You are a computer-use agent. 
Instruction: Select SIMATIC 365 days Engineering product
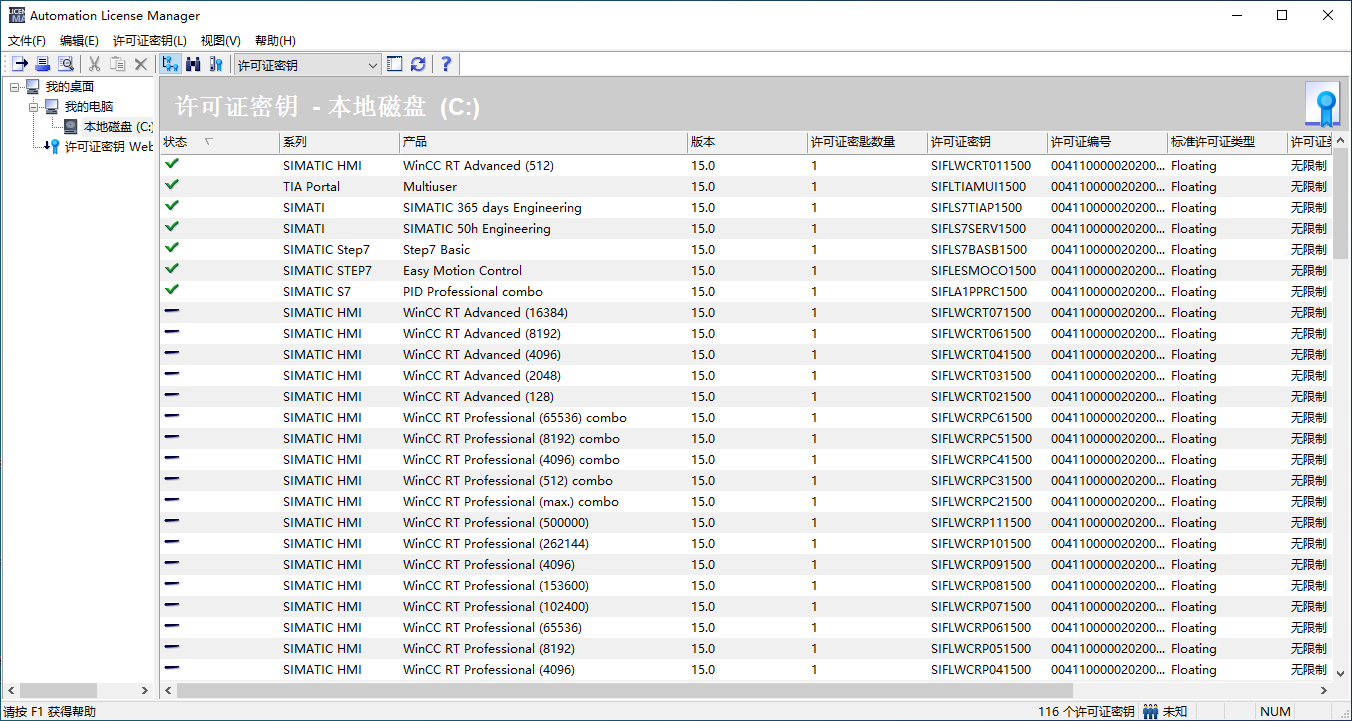pyautogui.click(x=492, y=208)
